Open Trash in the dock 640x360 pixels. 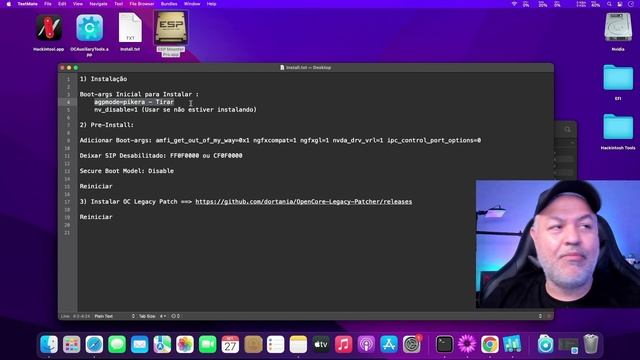[591, 344]
